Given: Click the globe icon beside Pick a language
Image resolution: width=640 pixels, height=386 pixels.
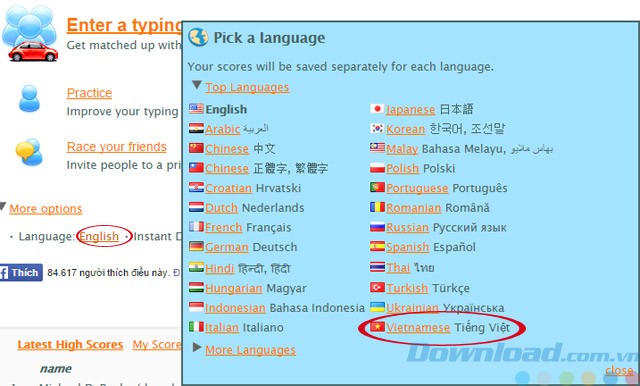Looking at the screenshot, I should point(198,38).
